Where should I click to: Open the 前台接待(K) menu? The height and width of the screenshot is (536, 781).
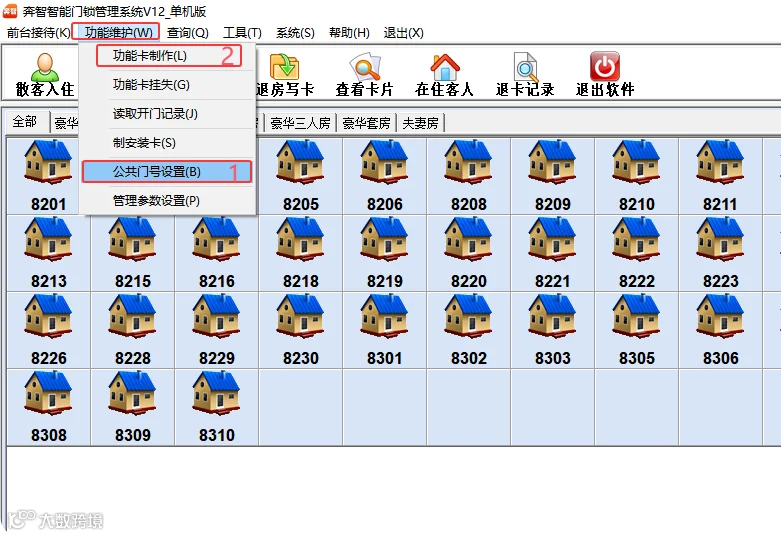38,33
